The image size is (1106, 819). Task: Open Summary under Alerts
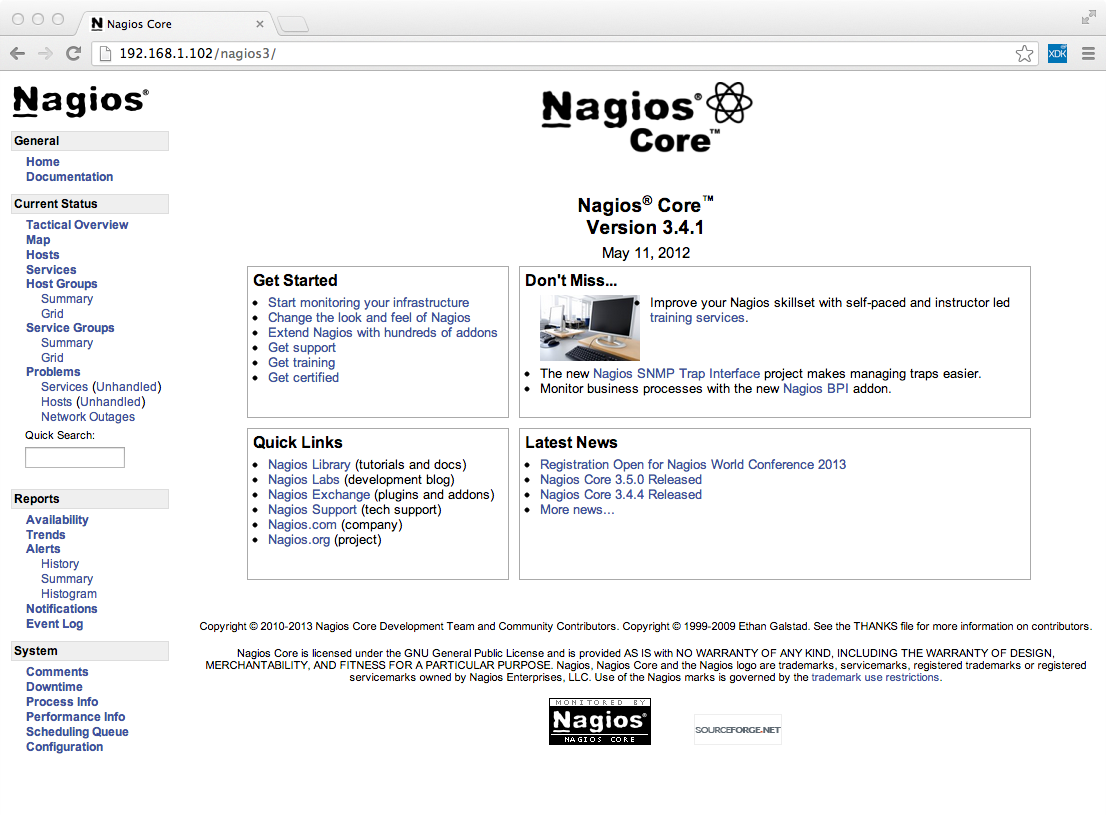click(x=67, y=578)
